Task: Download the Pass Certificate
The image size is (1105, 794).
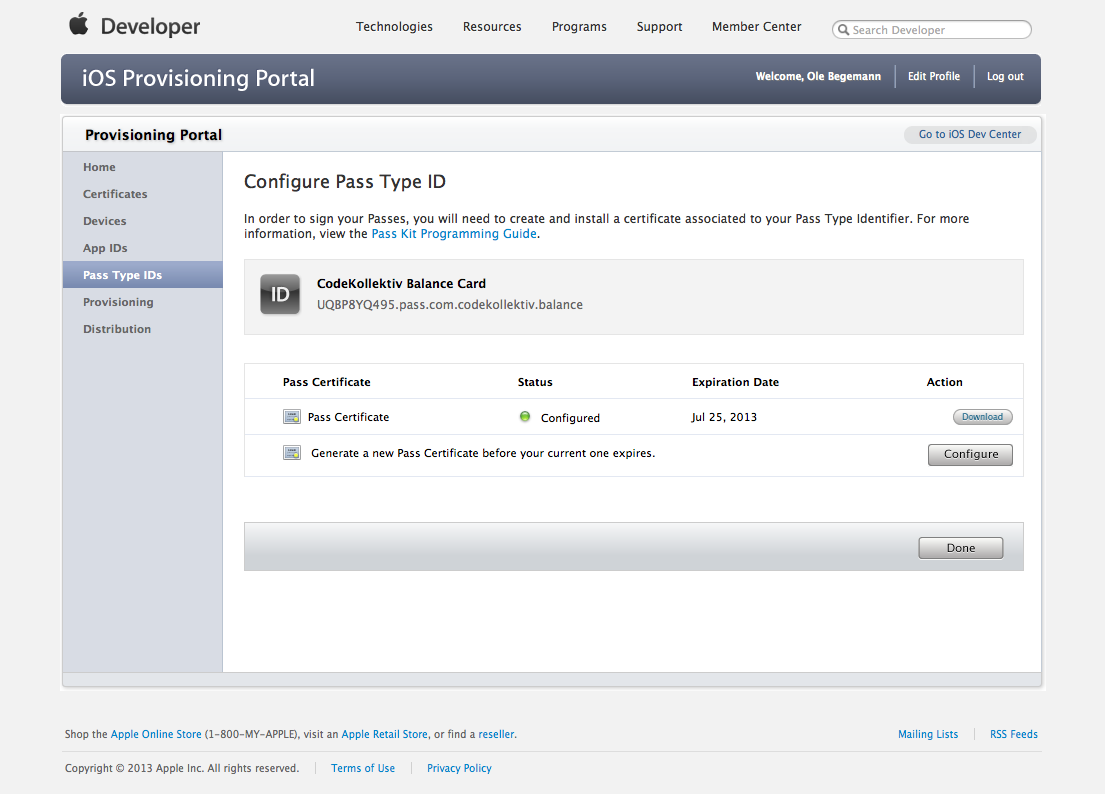Action: point(982,417)
